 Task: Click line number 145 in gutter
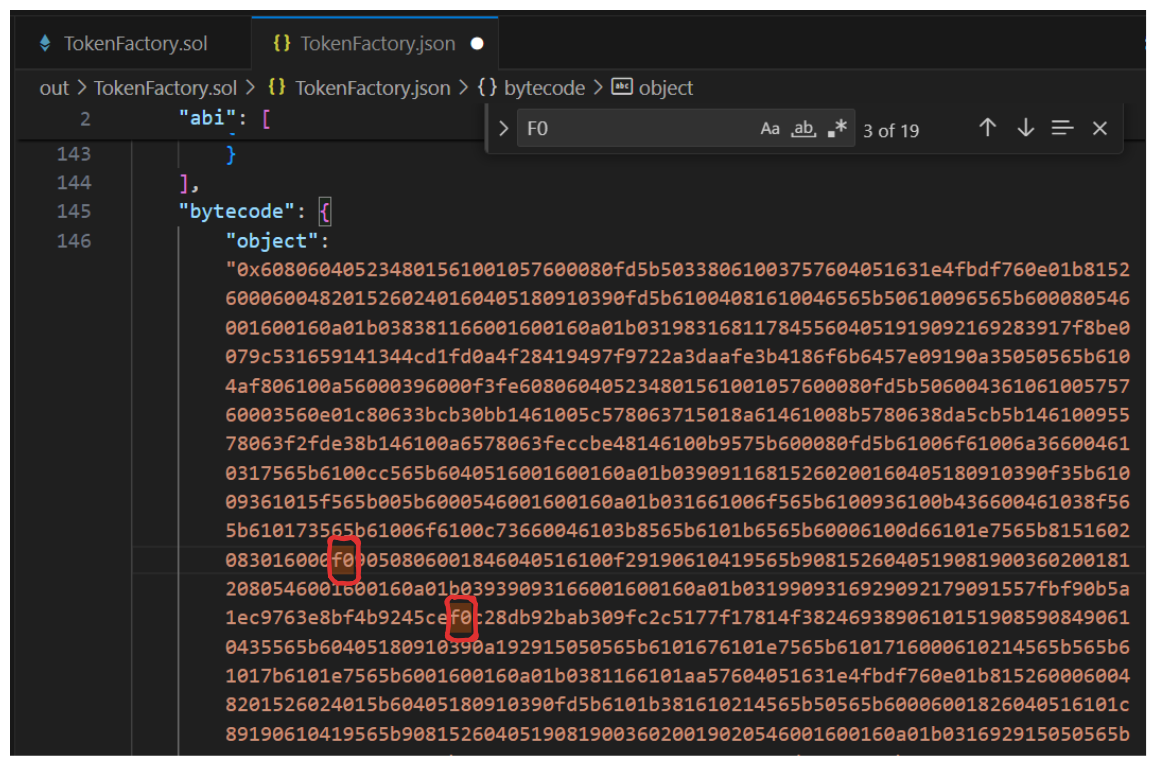(x=74, y=211)
